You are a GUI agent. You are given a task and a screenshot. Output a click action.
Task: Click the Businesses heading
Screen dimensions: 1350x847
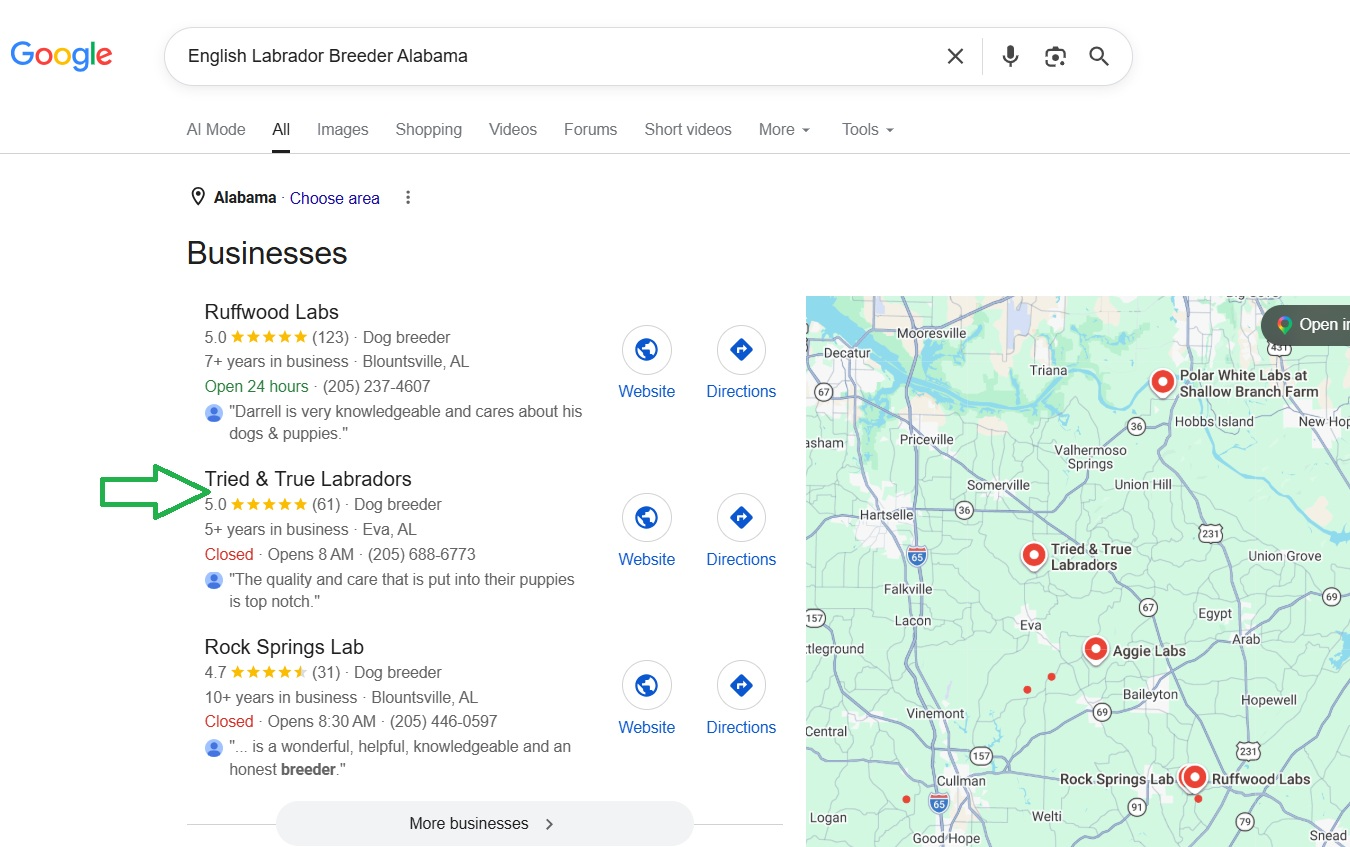(x=267, y=253)
